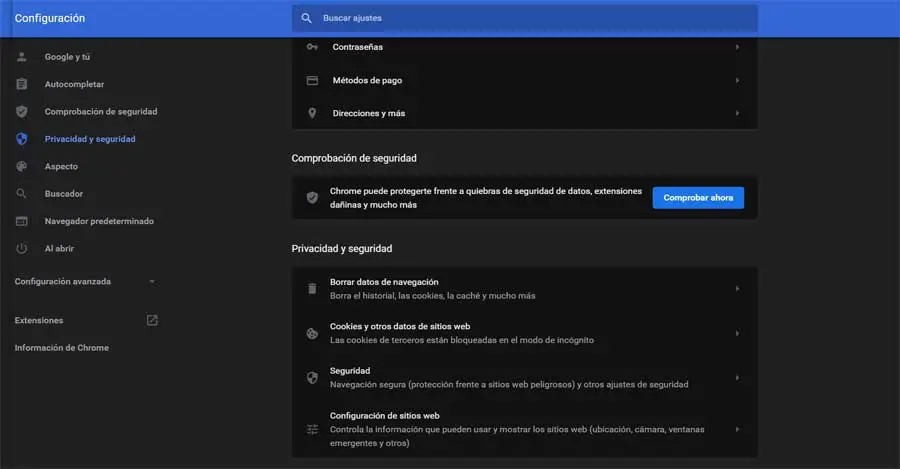Image resolution: width=900 pixels, height=469 pixels.
Task: Click the Google y tú person icon
Action: (x=22, y=57)
